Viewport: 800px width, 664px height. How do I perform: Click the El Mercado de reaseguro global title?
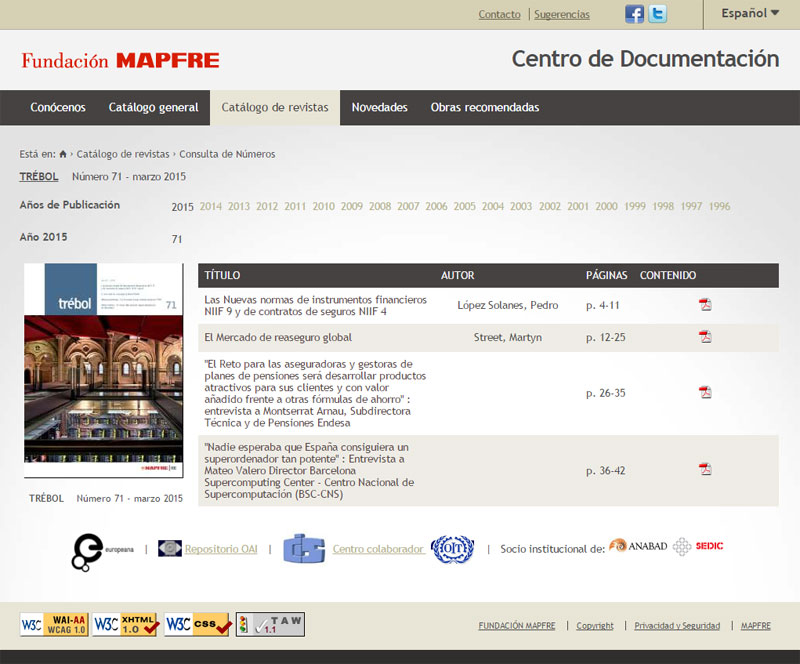point(278,337)
